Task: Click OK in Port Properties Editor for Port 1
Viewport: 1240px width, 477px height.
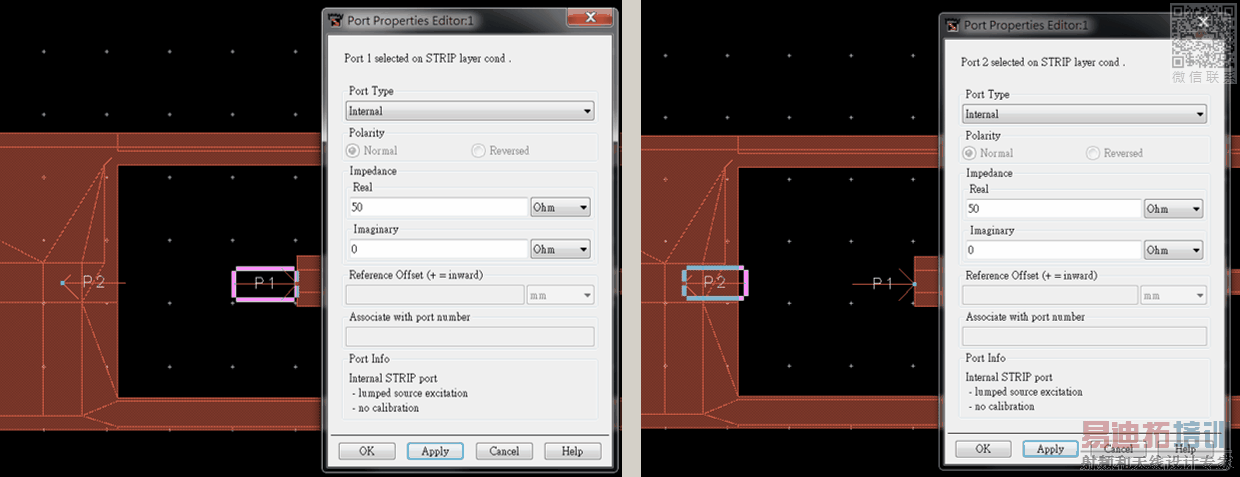Action: point(367,451)
